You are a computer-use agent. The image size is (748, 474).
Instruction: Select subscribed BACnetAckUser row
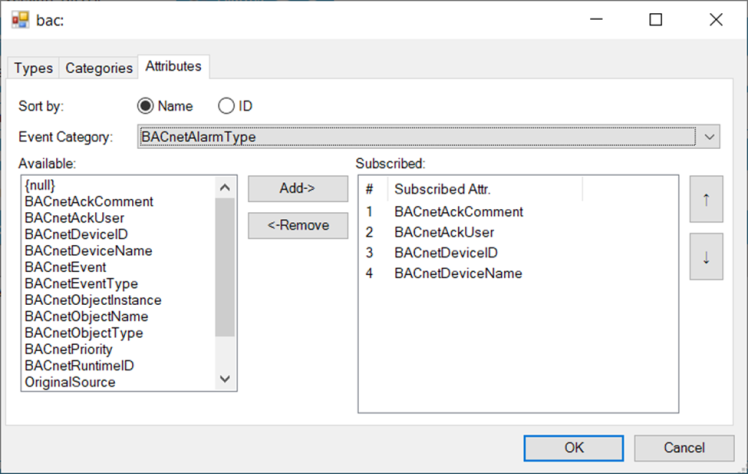445,232
